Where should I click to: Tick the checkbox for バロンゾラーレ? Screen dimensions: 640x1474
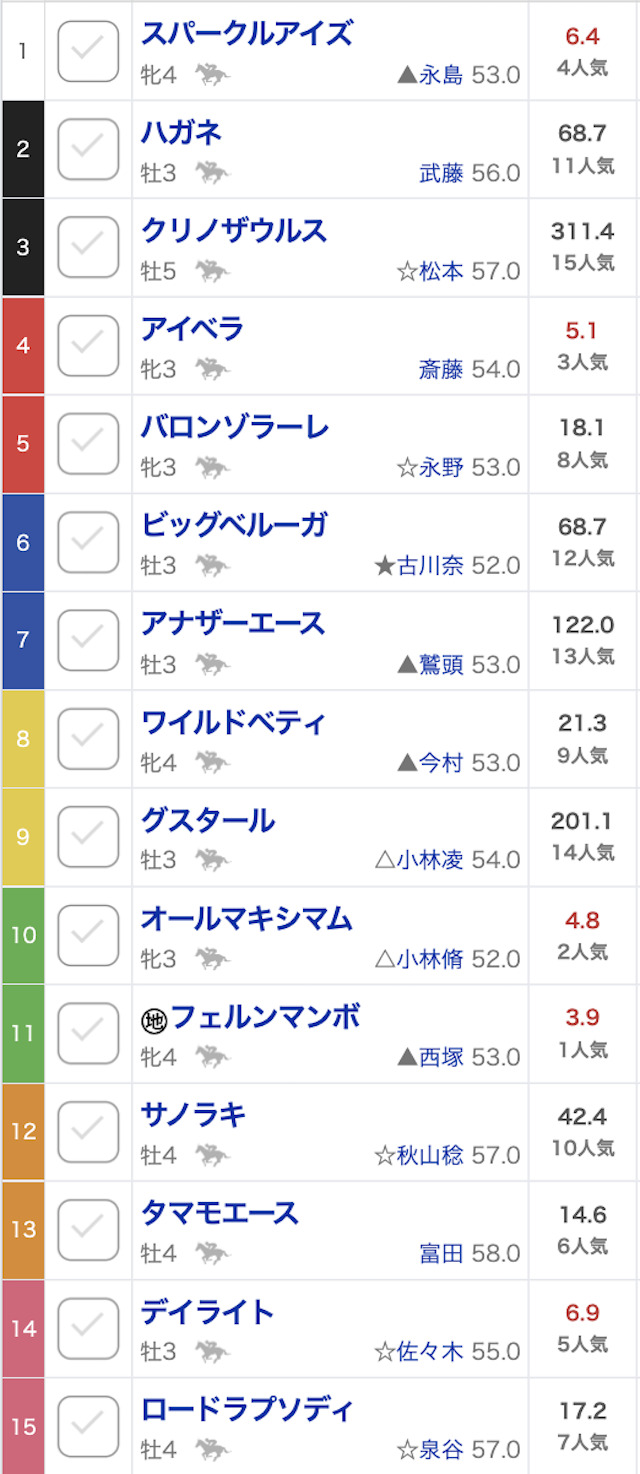88,444
